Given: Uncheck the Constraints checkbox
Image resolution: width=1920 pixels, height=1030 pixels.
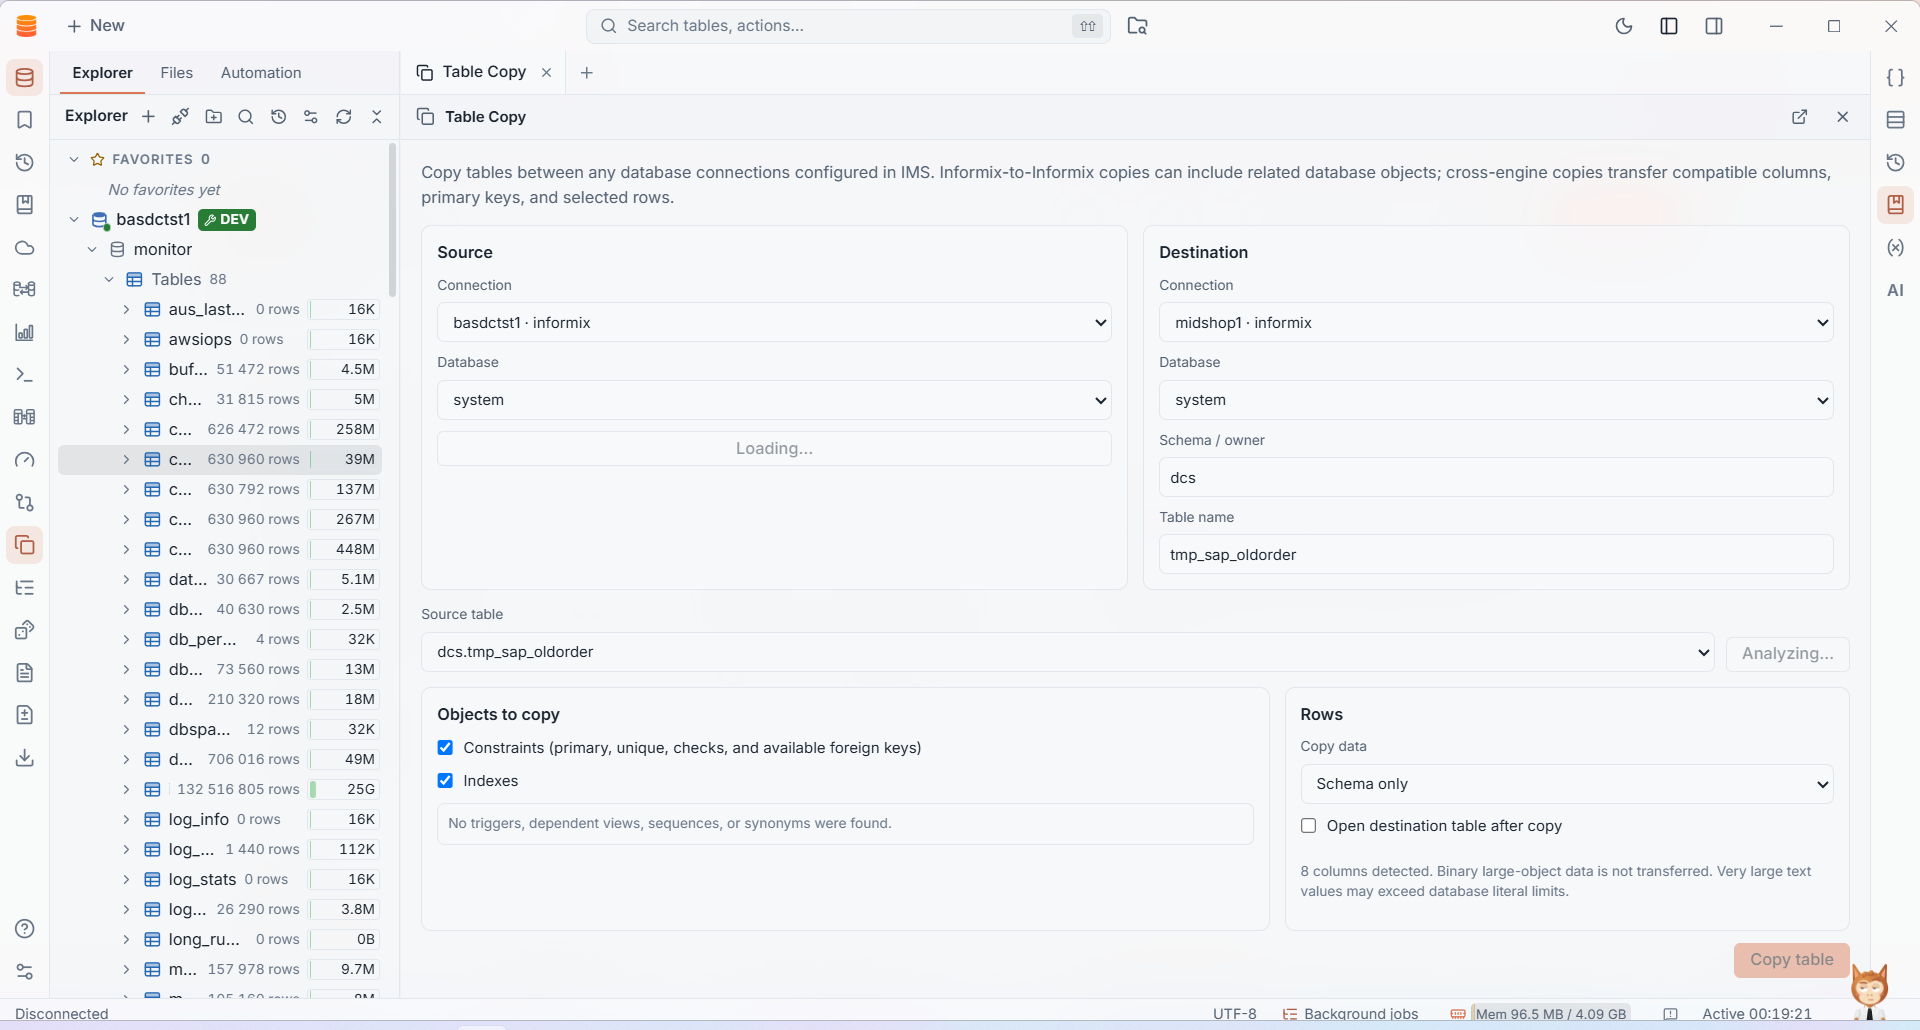Looking at the screenshot, I should pyautogui.click(x=445, y=748).
